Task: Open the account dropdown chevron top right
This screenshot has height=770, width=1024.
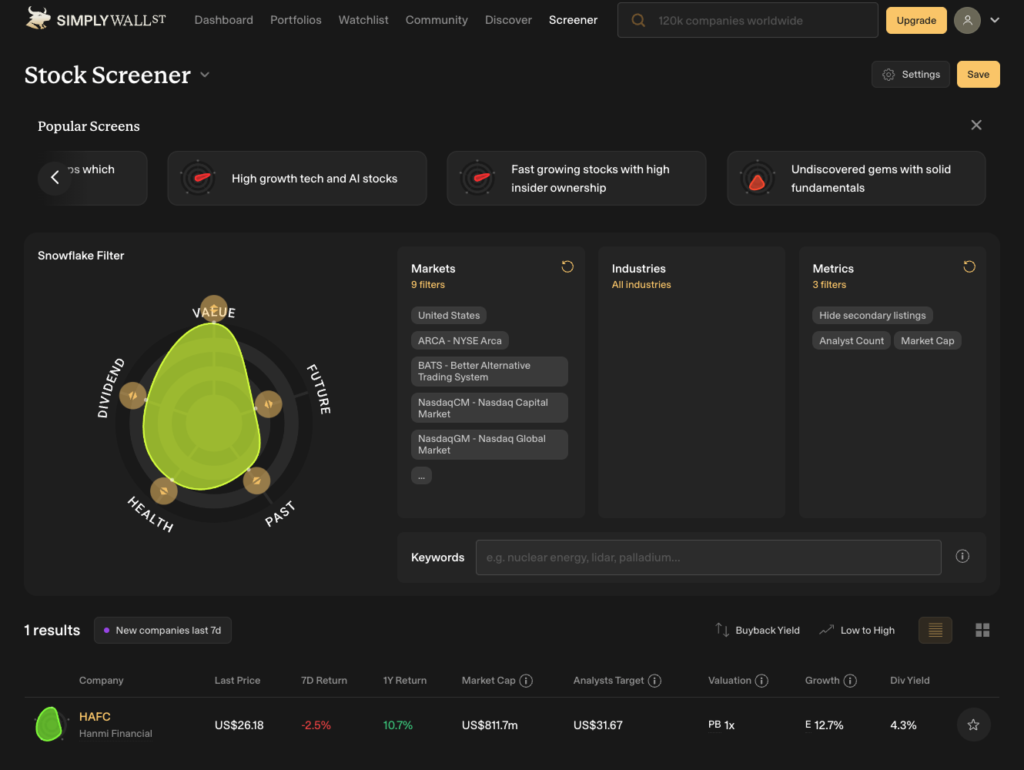Action: (x=996, y=20)
